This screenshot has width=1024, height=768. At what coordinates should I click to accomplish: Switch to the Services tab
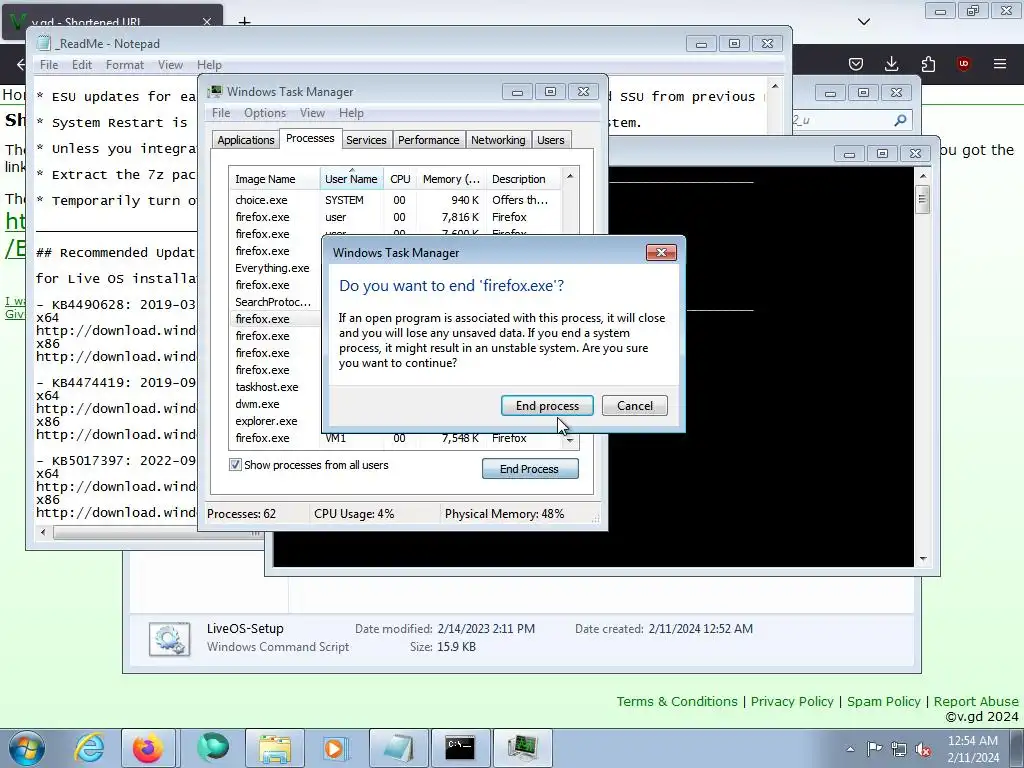point(366,140)
